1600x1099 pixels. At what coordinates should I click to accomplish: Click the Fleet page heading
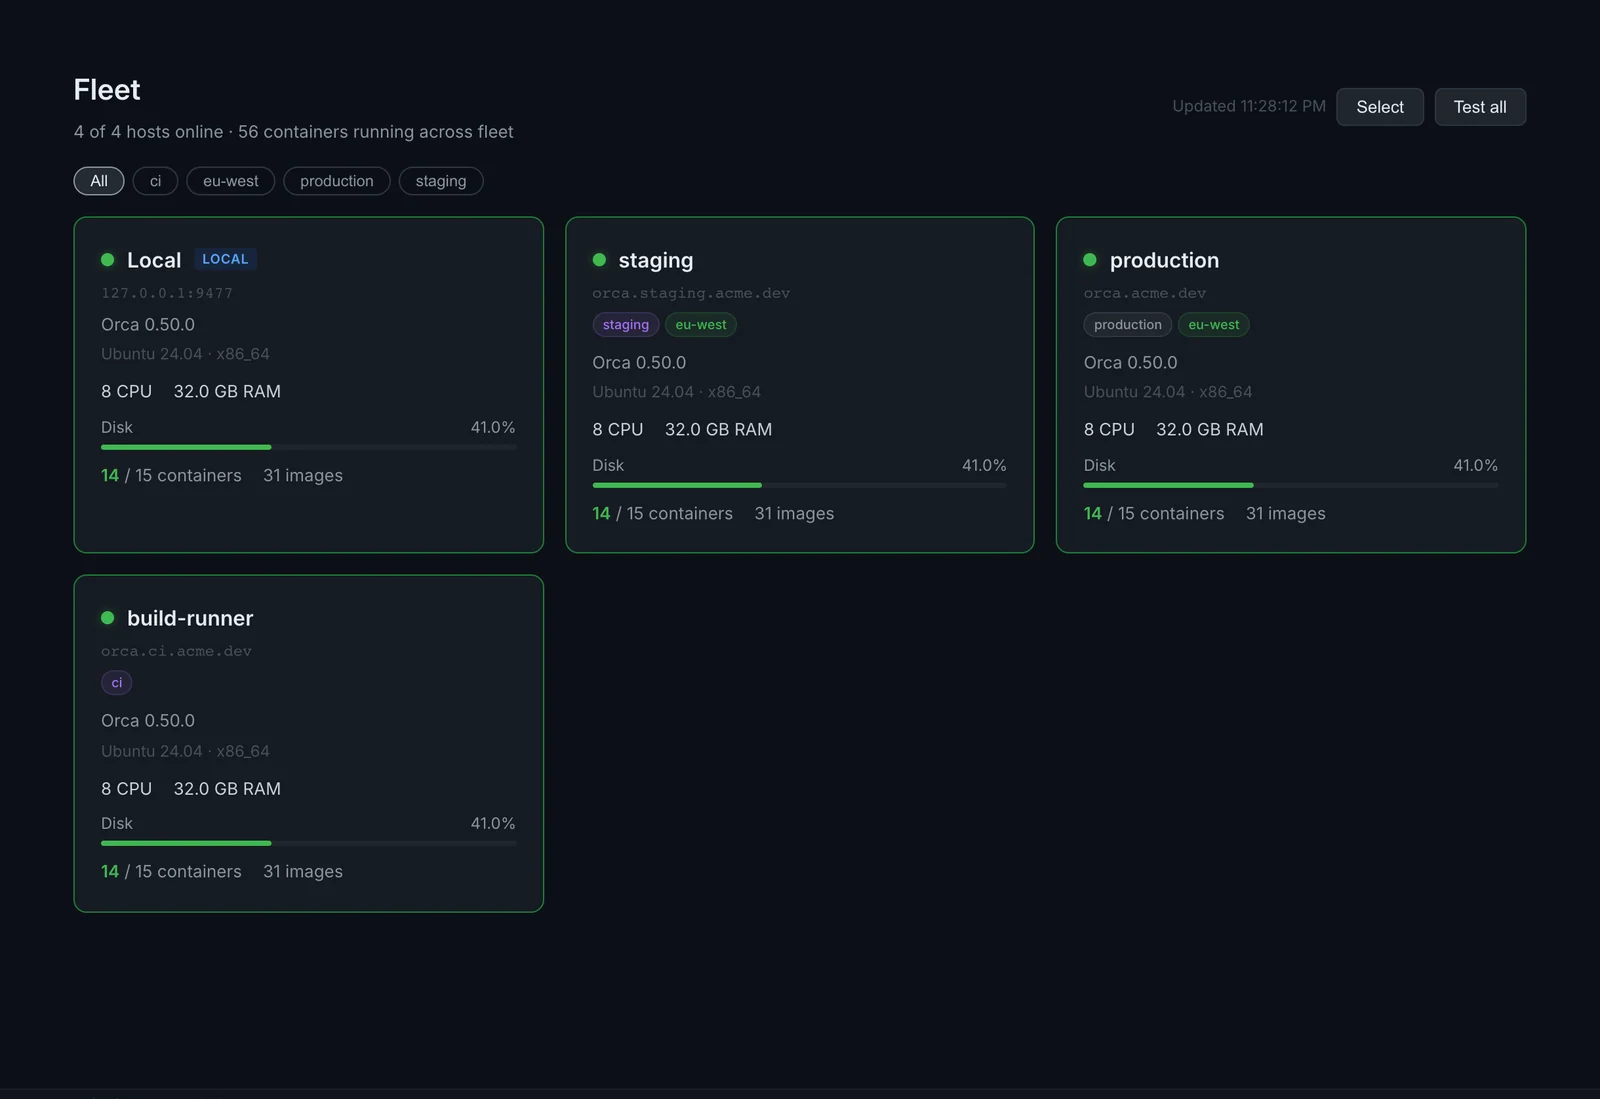pos(107,90)
